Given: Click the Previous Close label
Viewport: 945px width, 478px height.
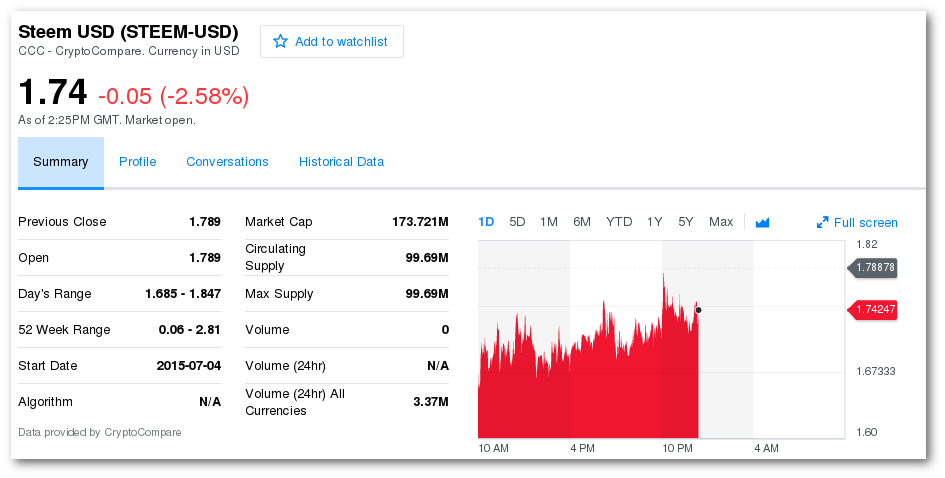Looking at the screenshot, I should 62,222.
